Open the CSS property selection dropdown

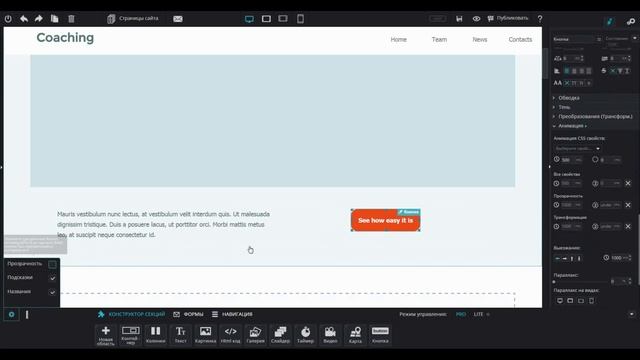[577, 149]
